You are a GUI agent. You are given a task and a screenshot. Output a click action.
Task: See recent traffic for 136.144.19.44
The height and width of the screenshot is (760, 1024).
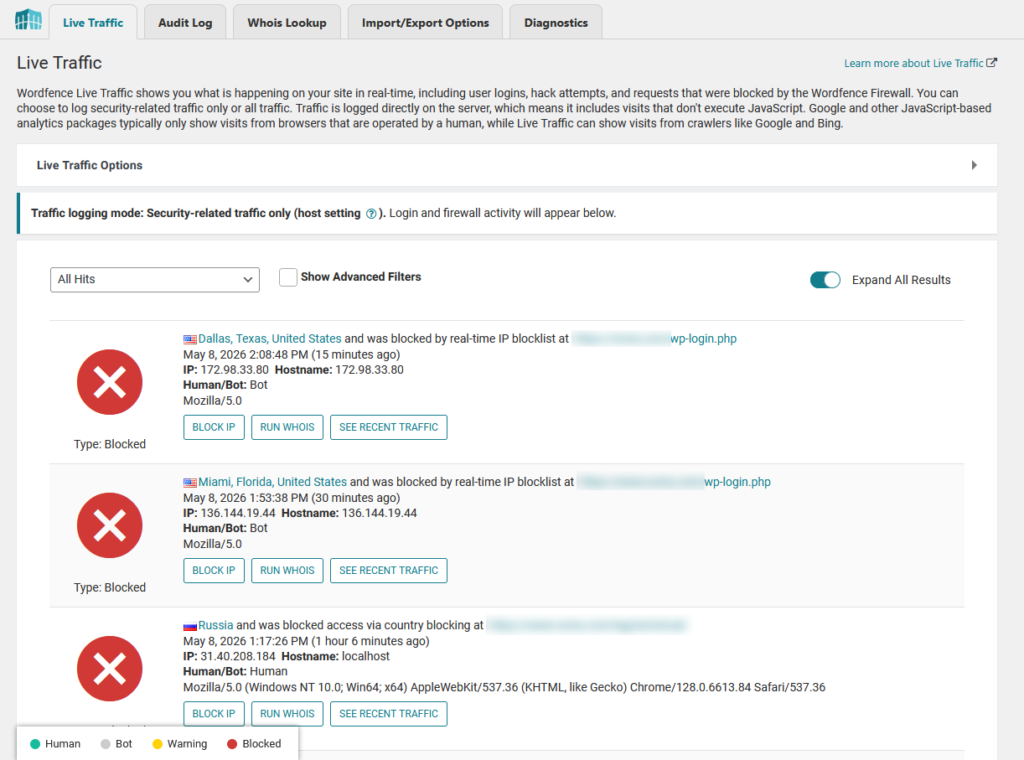point(389,570)
